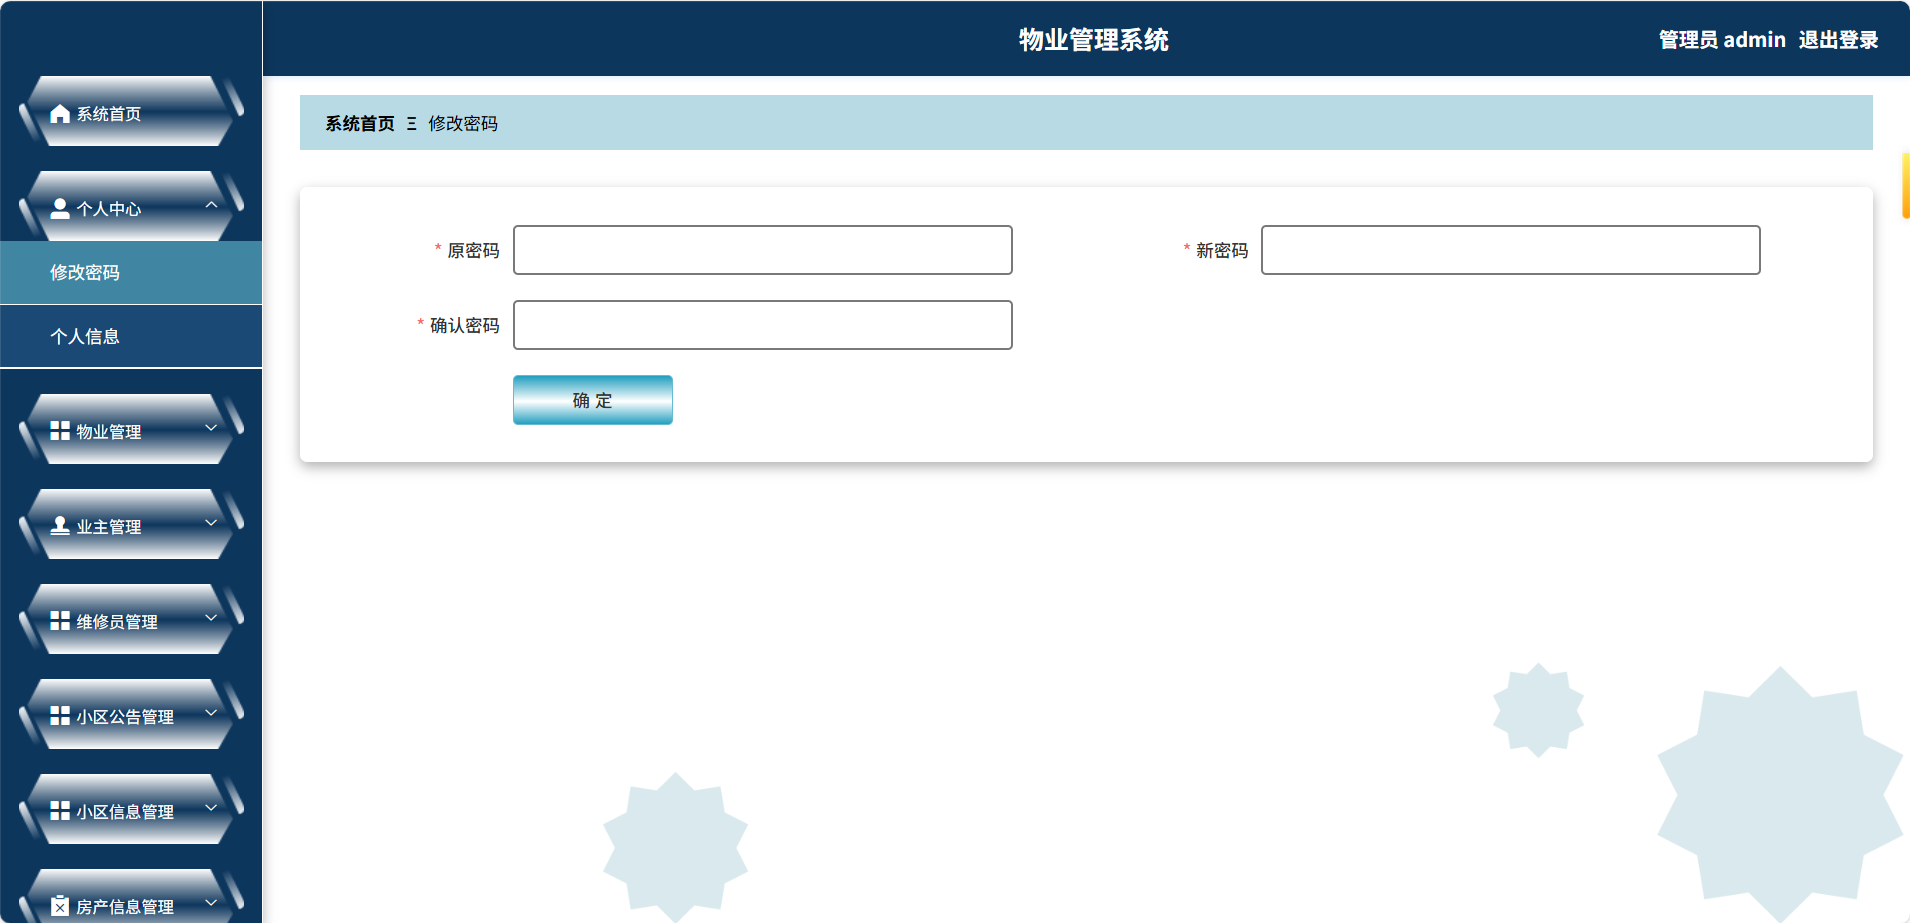Click the grid icon beside 维修员管理
The image size is (1910, 923).
(60, 620)
